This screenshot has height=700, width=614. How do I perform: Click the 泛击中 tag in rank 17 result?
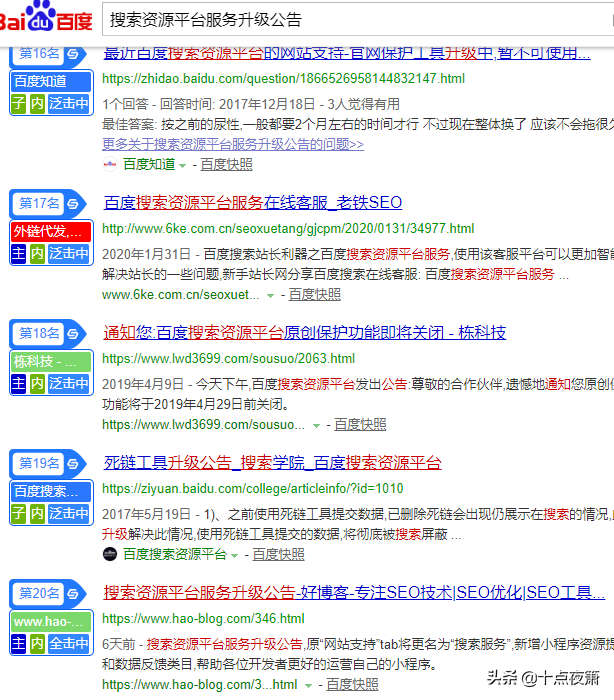[x=68, y=254]
